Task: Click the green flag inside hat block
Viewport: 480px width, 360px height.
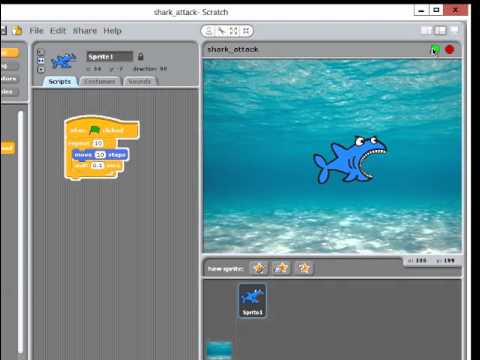Action: [95, 130]
